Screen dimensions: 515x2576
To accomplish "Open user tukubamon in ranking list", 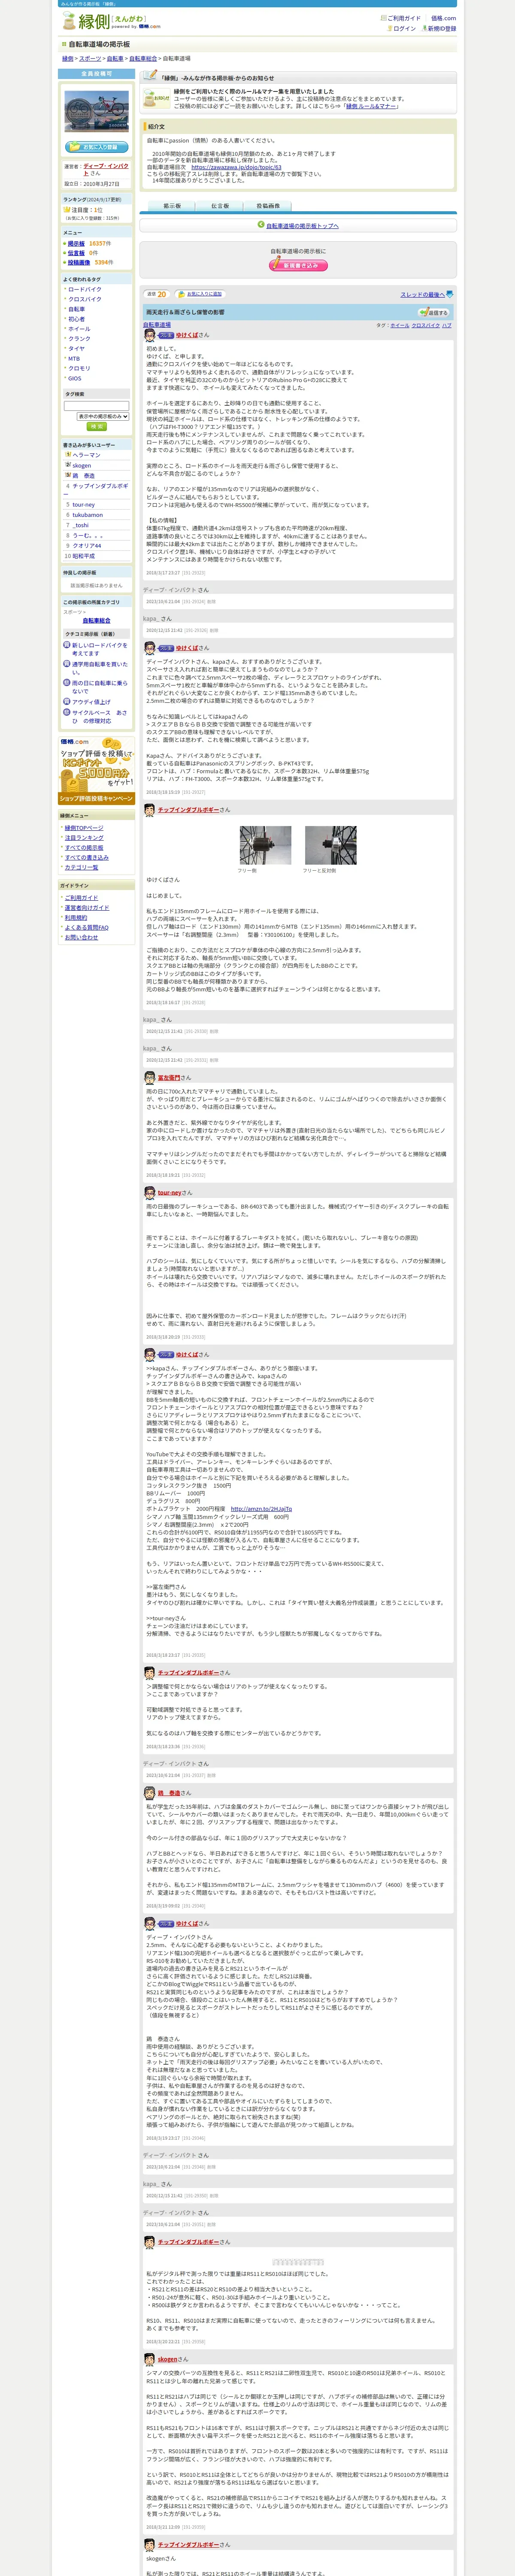I will (x=87, y=515).
